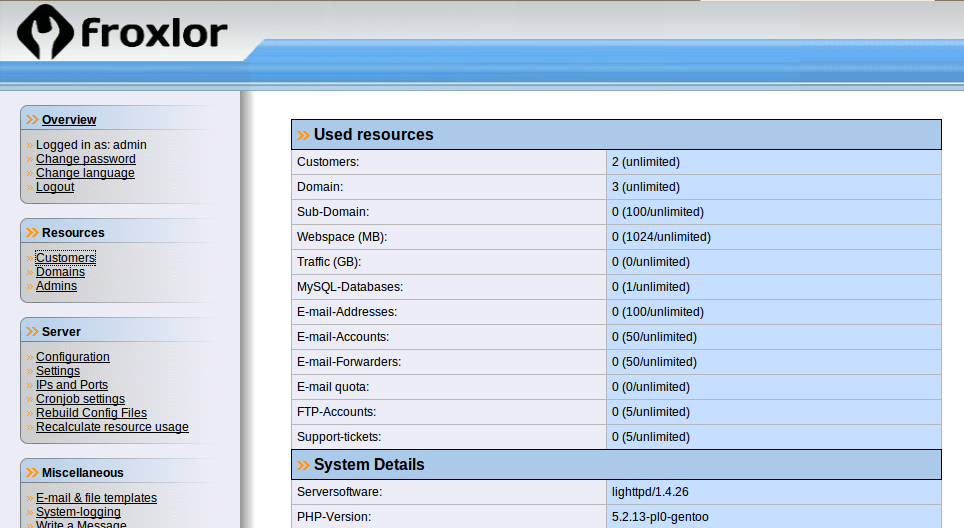The height and width of the screenshot is (528, 964).
Task: Click the arrow icon beside Overview
Action: (33, 120)
